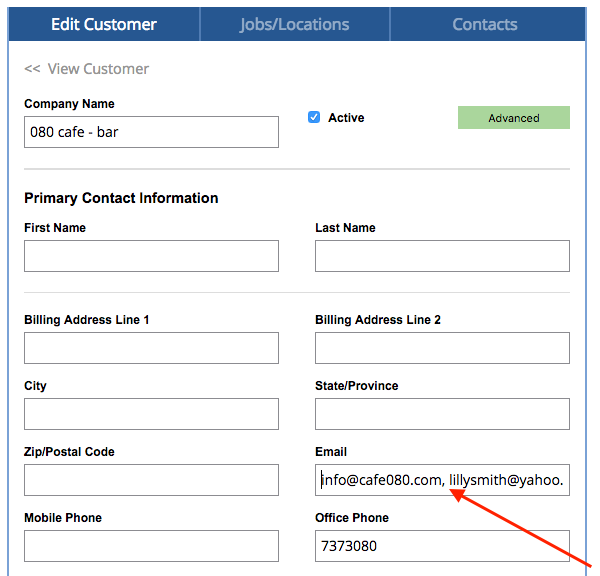Click the green Advanced button
This screenshot has width=600, height=576.
point(513,118)
